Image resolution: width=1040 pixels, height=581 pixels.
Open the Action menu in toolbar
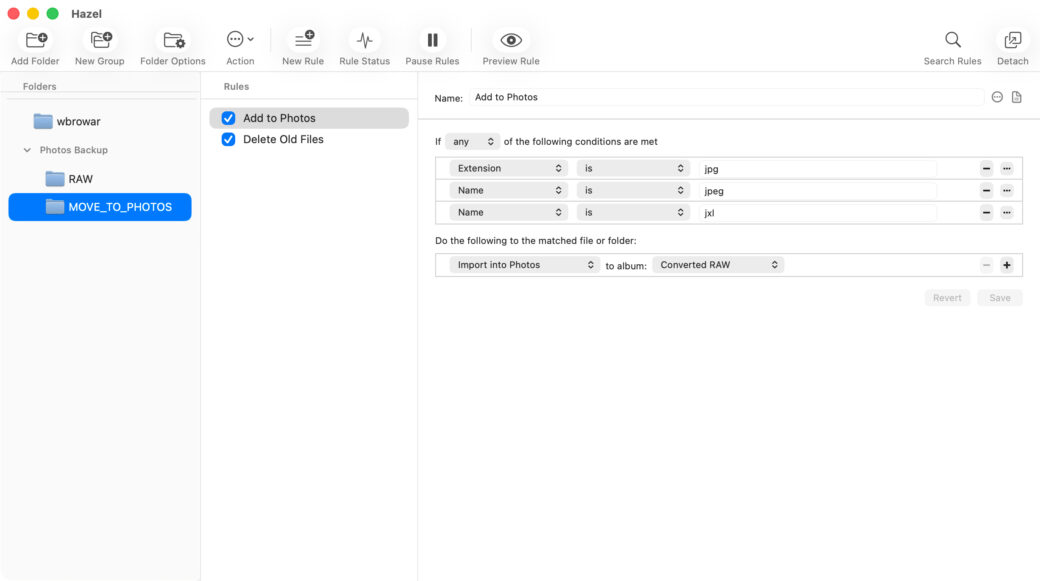239,40
